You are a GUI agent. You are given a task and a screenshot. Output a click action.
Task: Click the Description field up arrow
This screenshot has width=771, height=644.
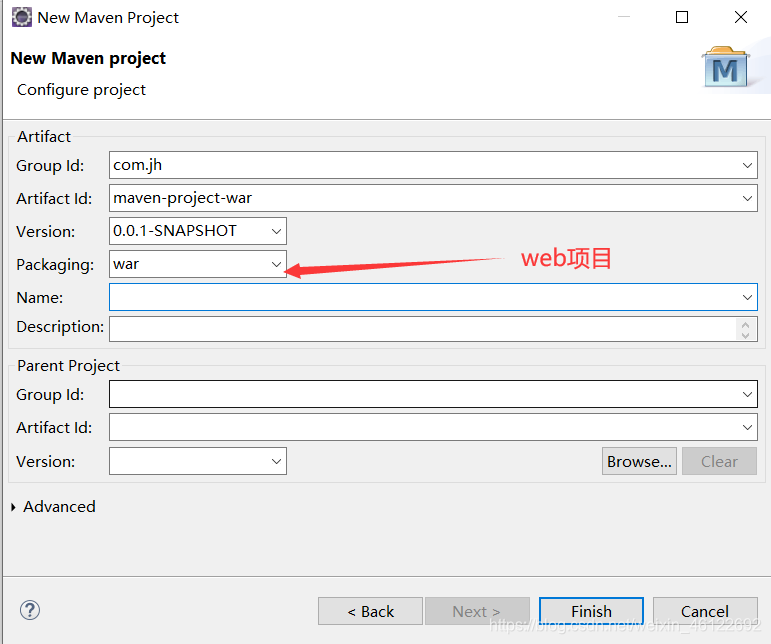tap(745, 324)
